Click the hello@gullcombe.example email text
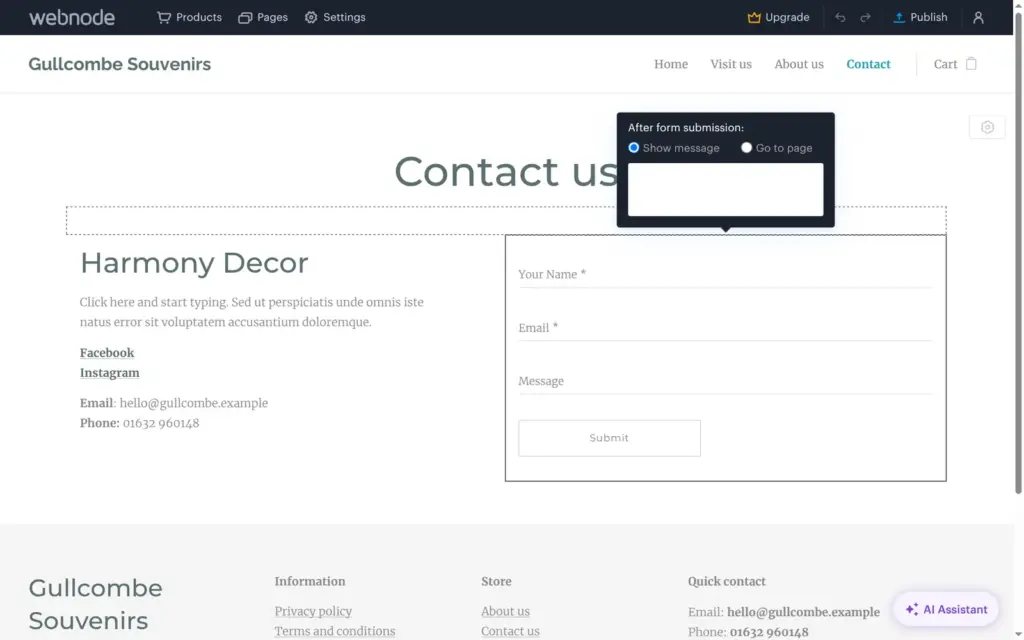The width and height of the screenshot is (1024, 640). 193,403
